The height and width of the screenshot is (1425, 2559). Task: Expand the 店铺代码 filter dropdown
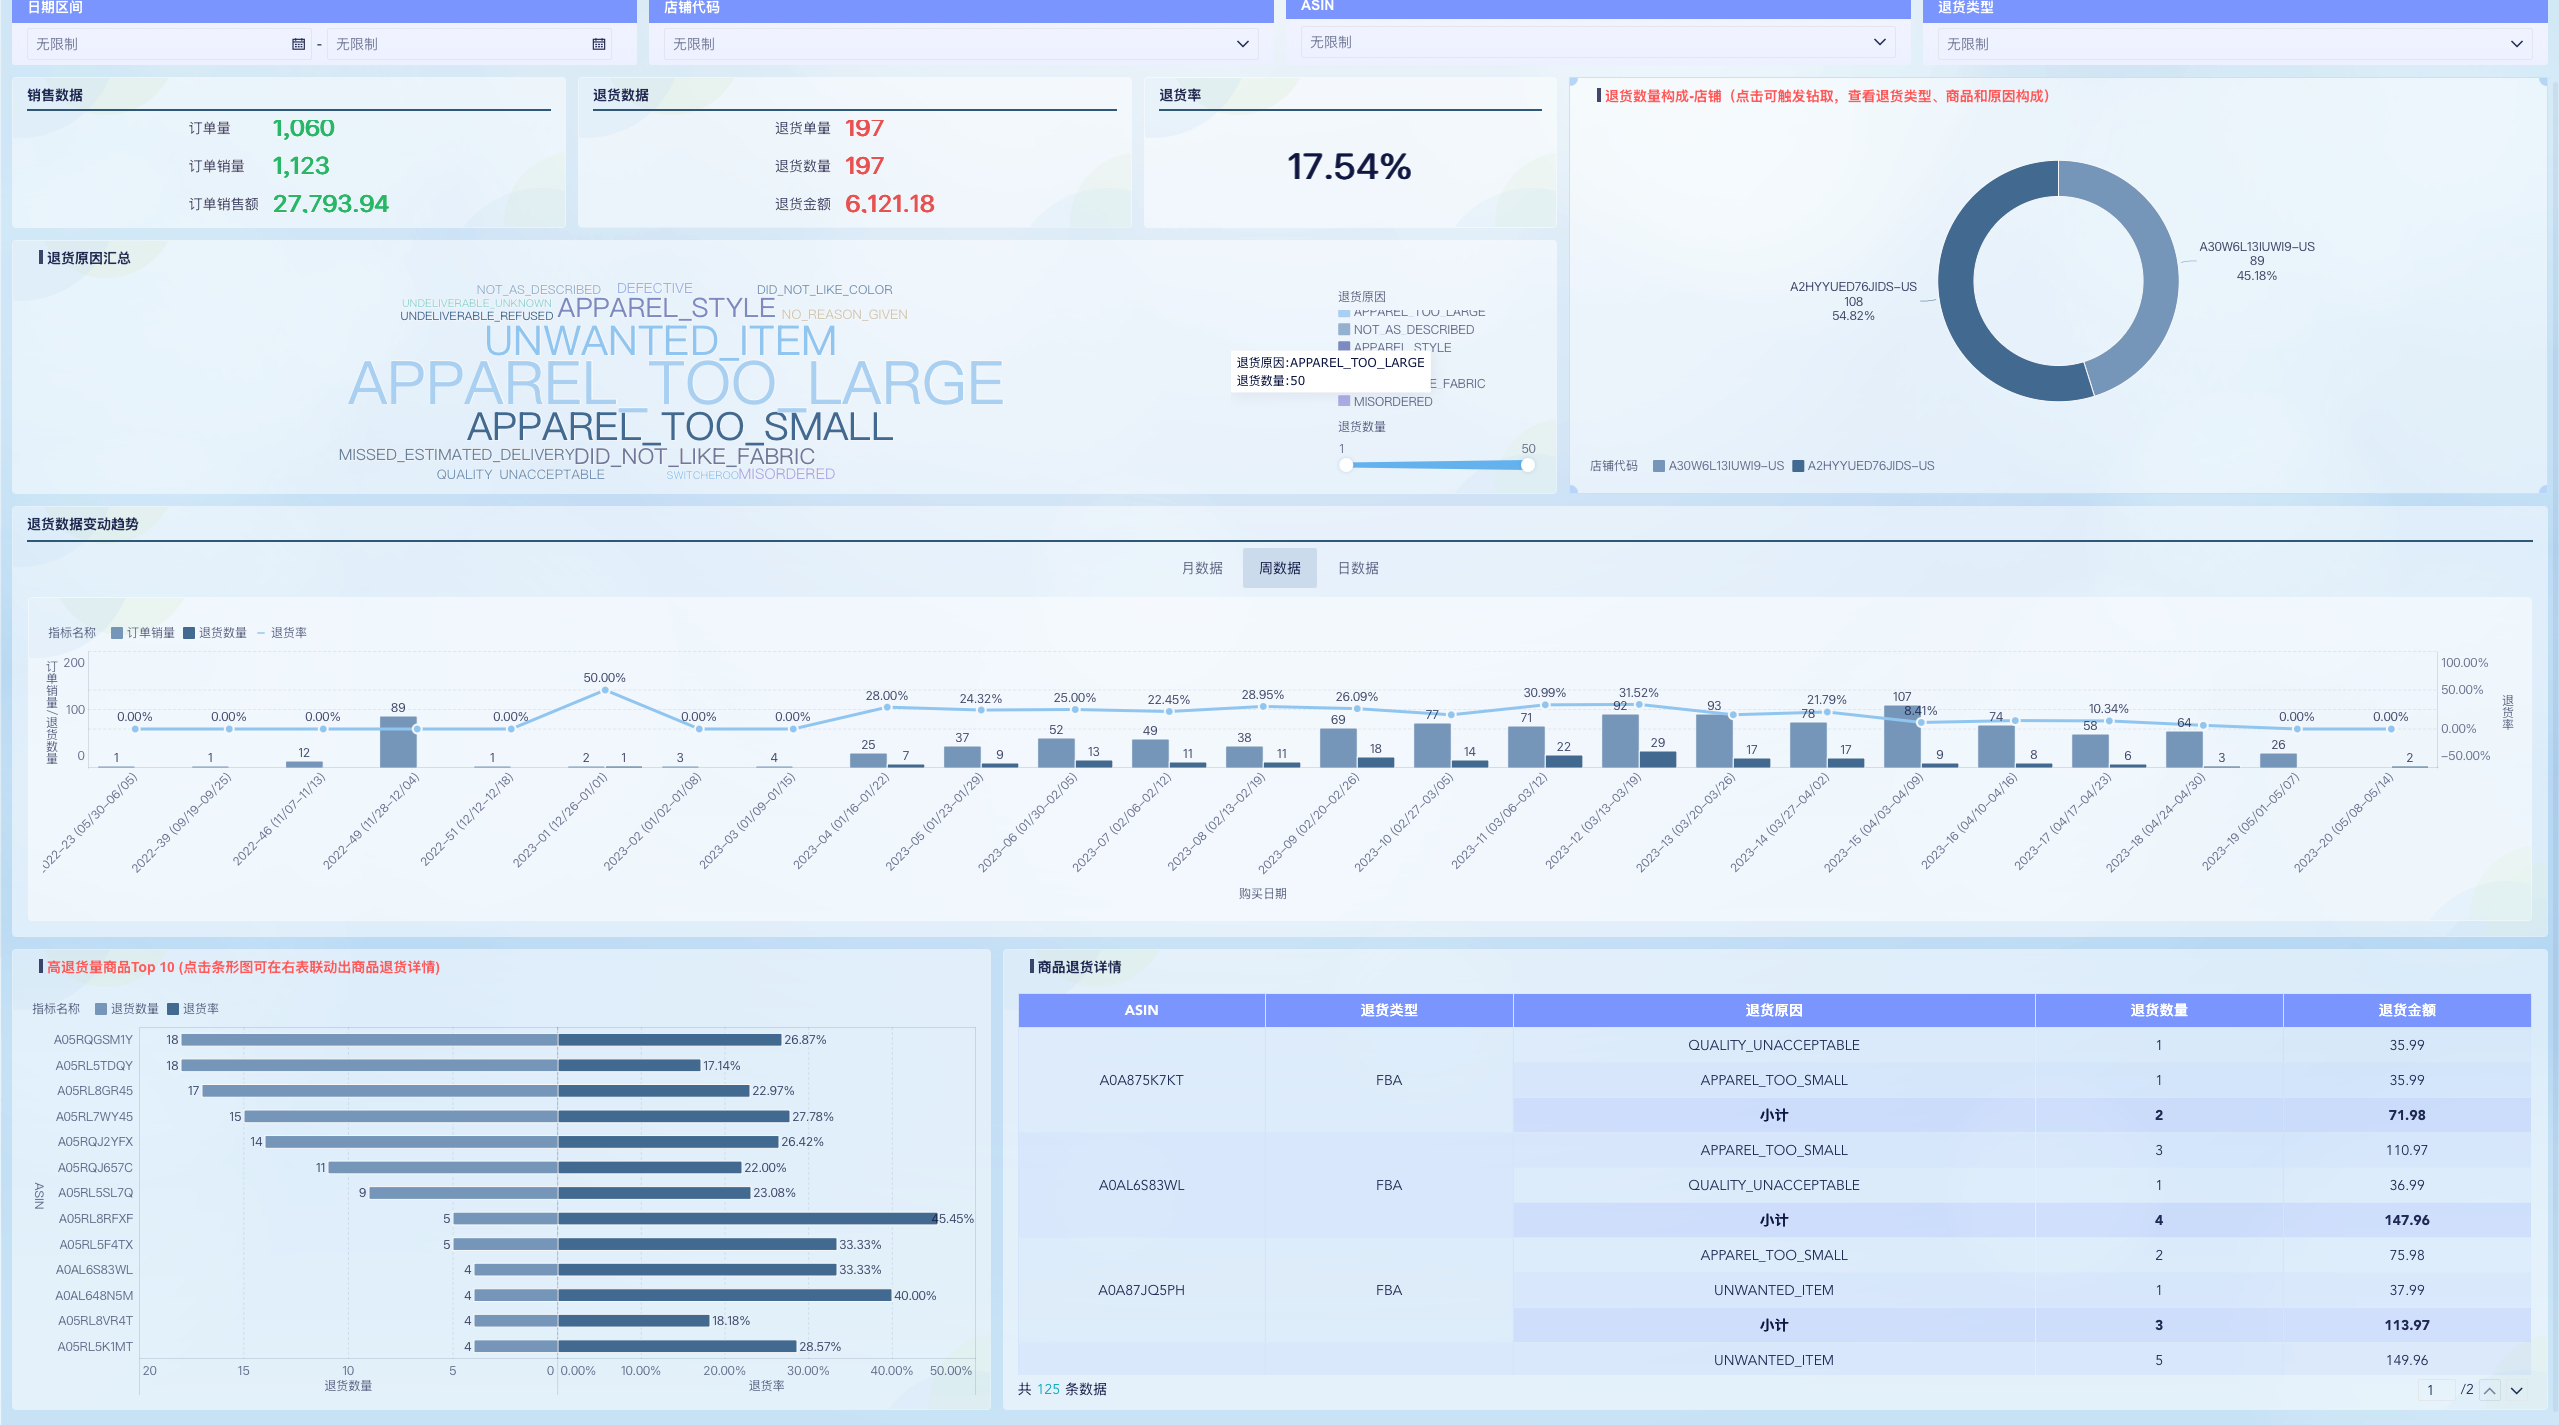[1242, 44]
